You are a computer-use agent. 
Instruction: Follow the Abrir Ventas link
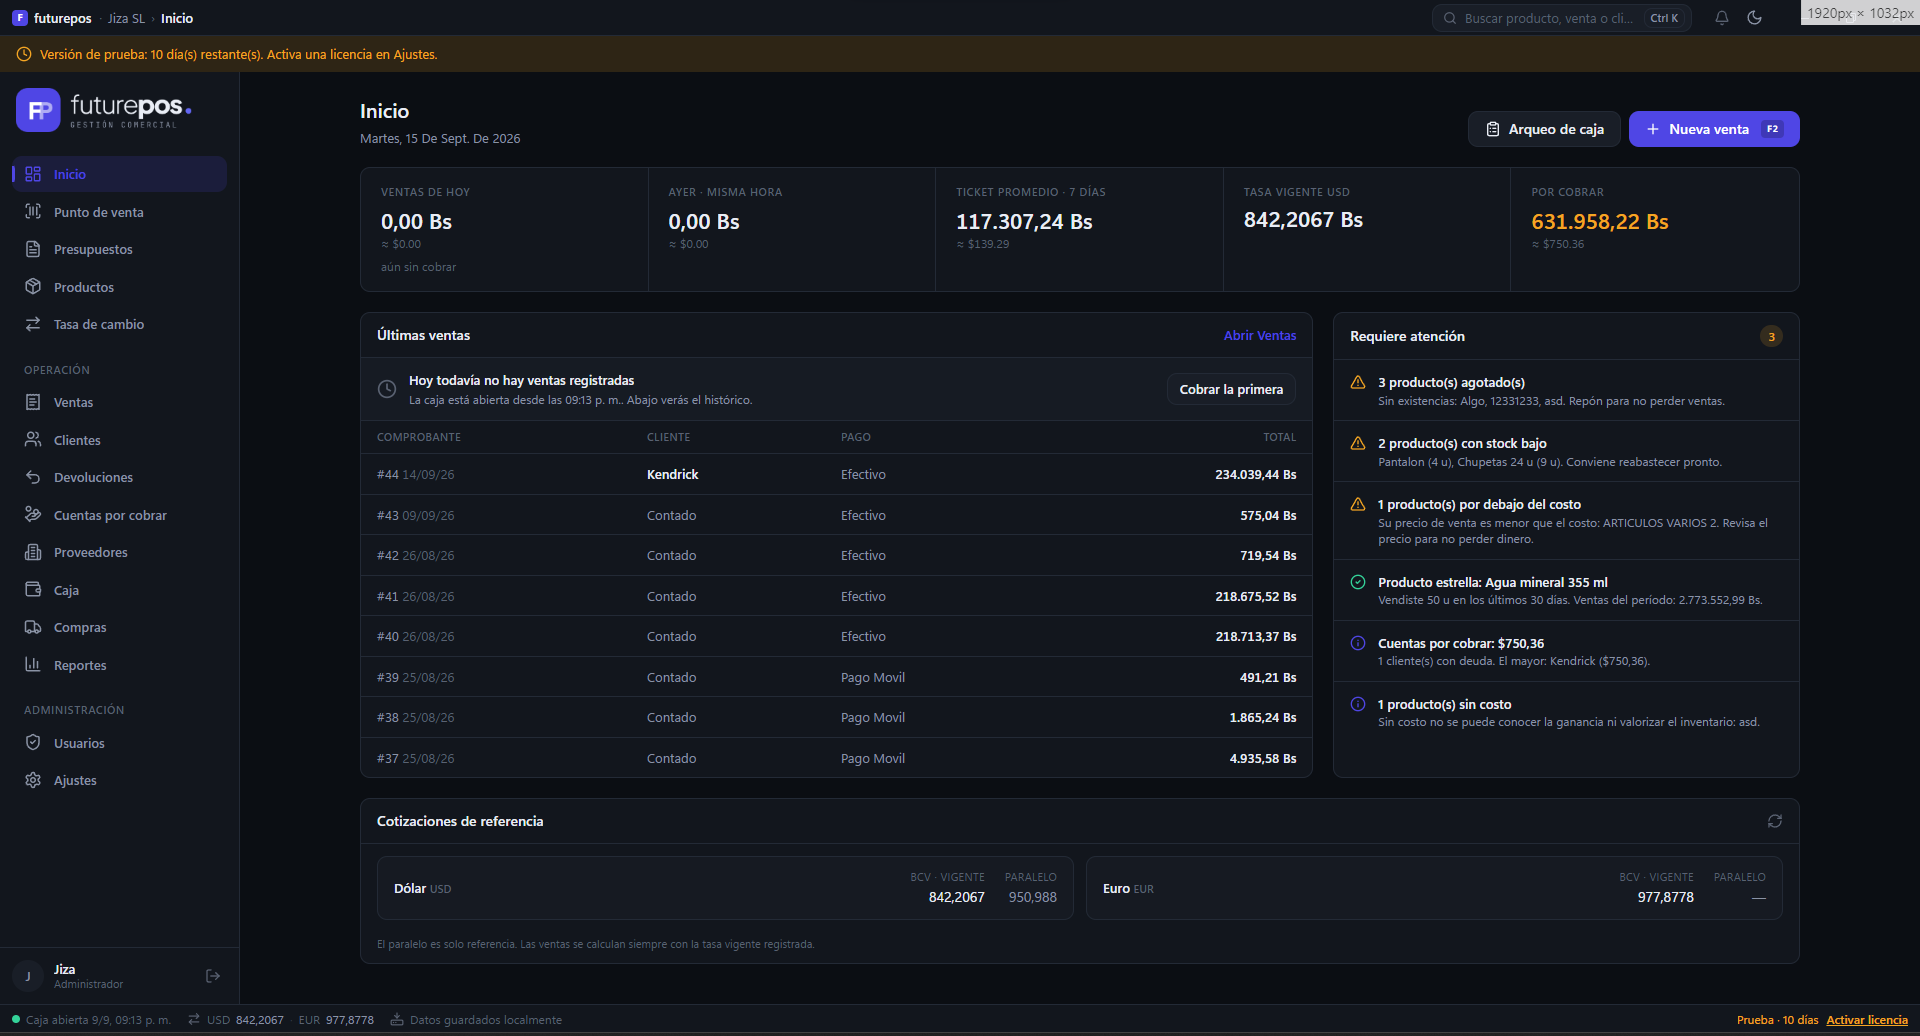[x=1260, y=336]
